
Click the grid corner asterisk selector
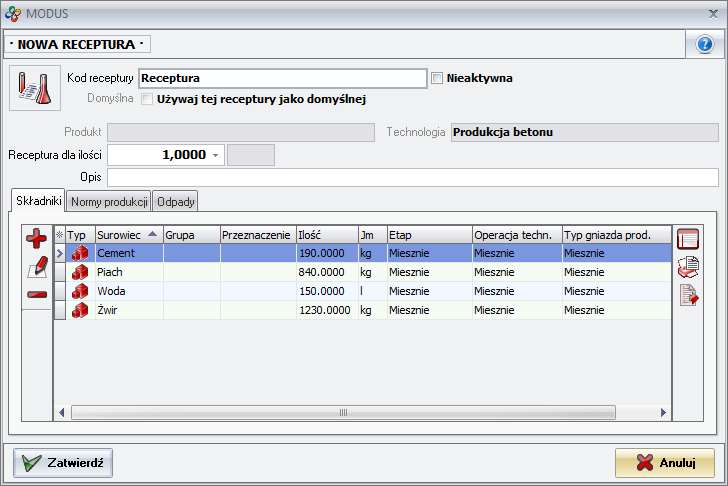click(x=59, y=234)
